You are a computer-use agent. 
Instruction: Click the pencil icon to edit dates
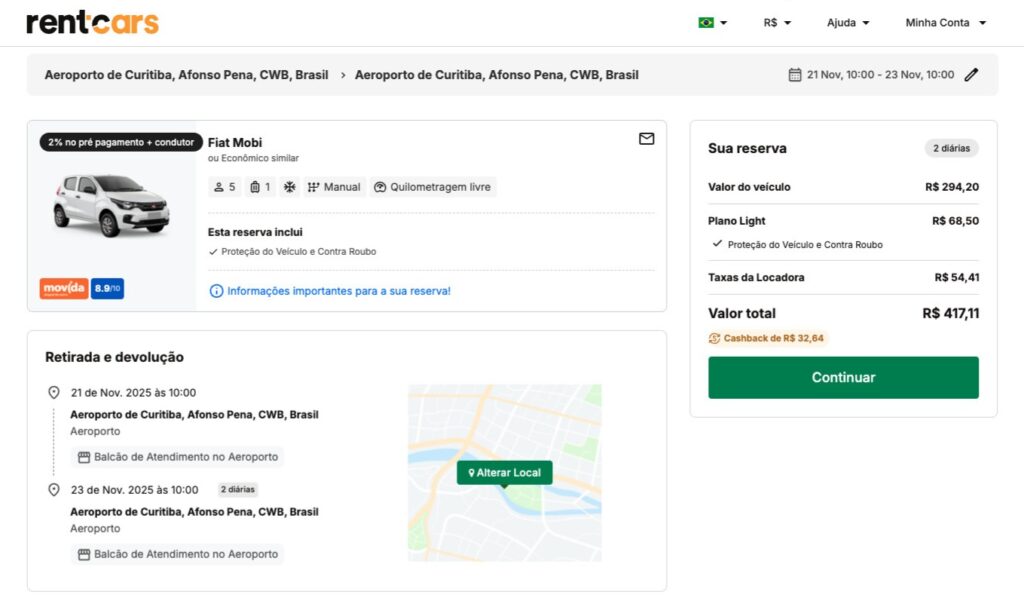coord(971,75)
